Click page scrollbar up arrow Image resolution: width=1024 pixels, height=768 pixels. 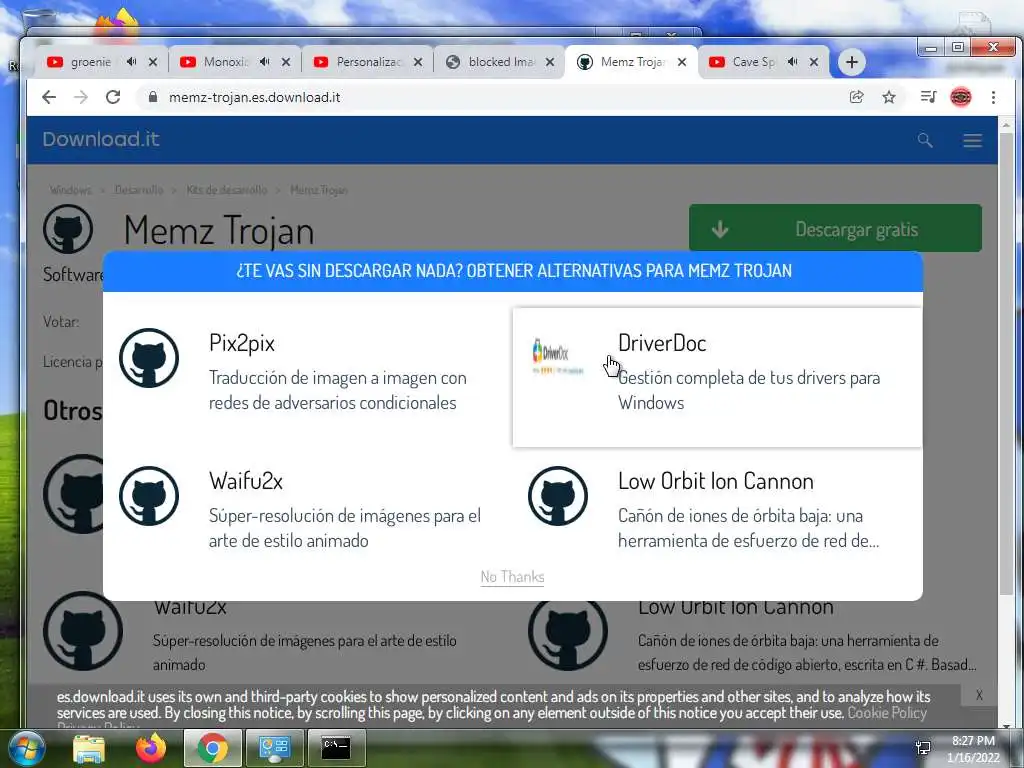(x=1006, y=124)
